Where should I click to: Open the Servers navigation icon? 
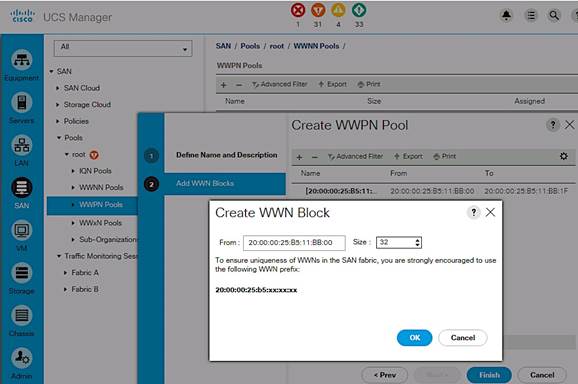22,102
